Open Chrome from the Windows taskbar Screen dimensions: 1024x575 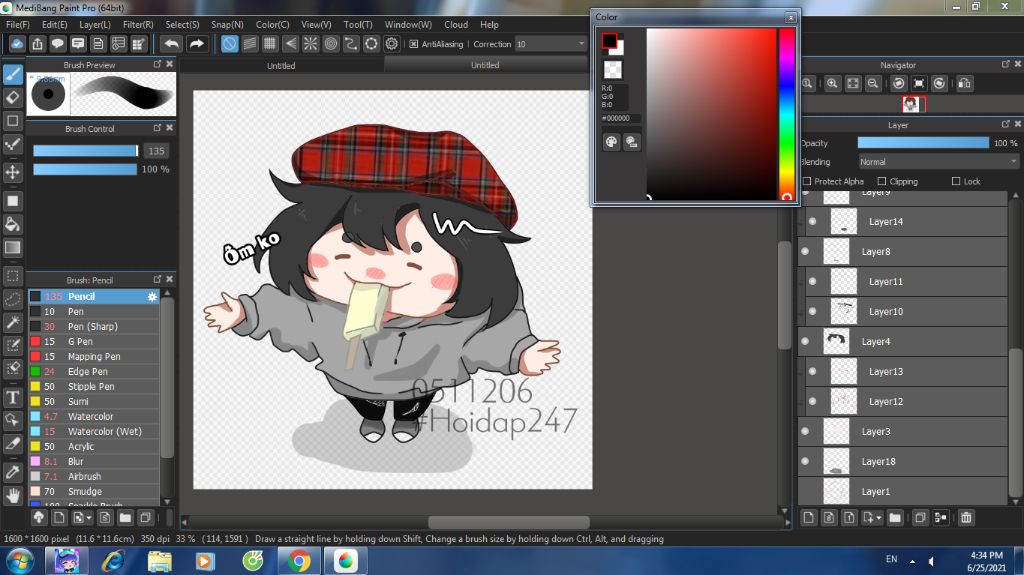tap(298, 561)
